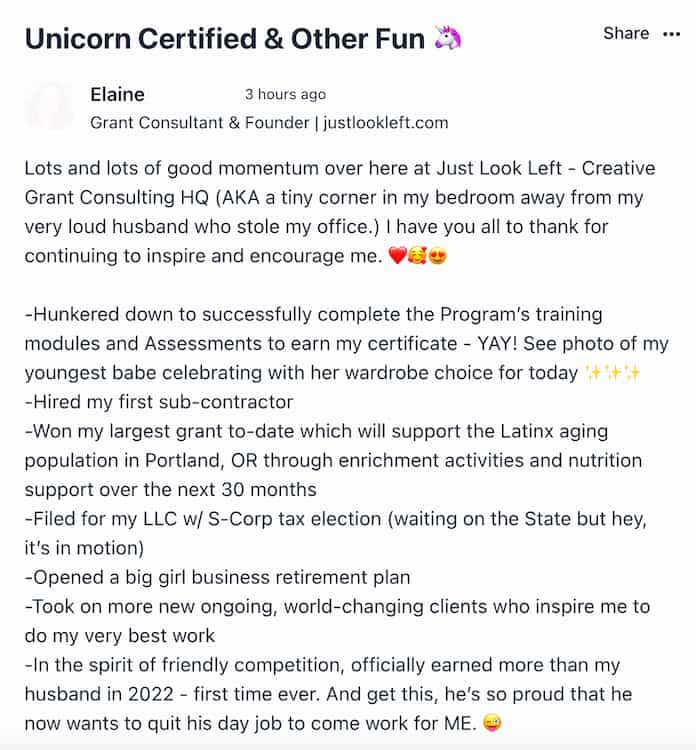Visit the justlookleft.com link
696x750 pixels.
[386, 123]
